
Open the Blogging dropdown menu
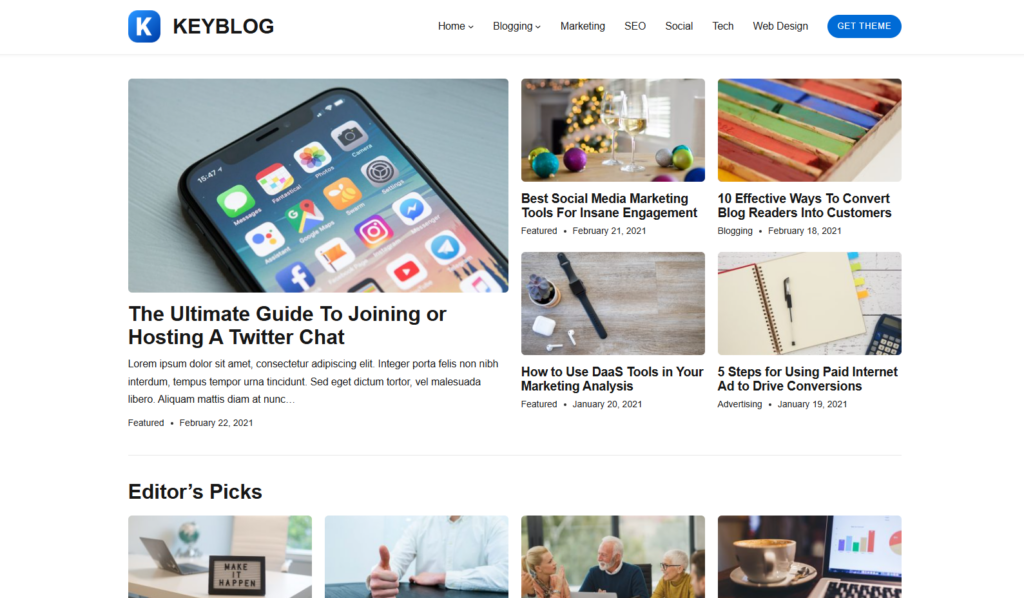tap(517, 26)
